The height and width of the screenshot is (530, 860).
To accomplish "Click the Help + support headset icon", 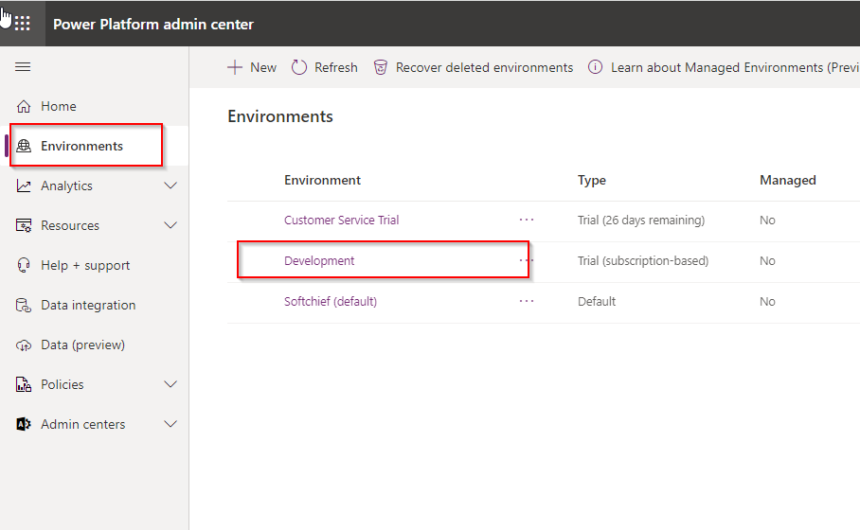I will [24, 266].
